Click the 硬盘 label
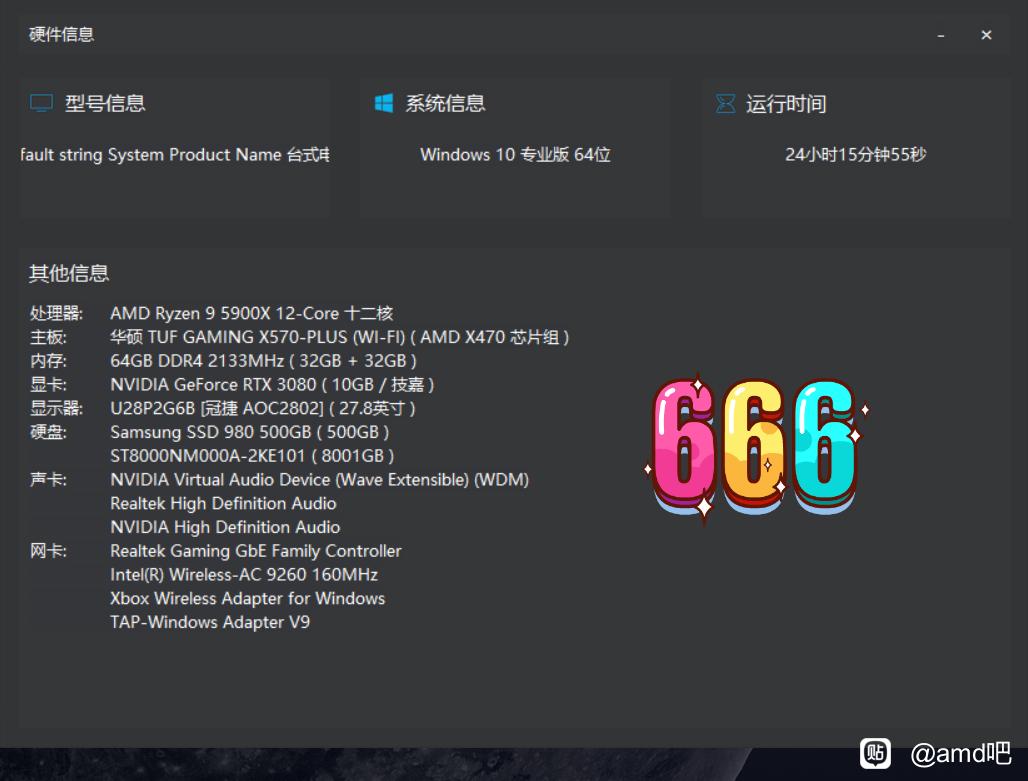Image resolution: width=1028 pixels, height=781 pixels. (x=49, y=432)
